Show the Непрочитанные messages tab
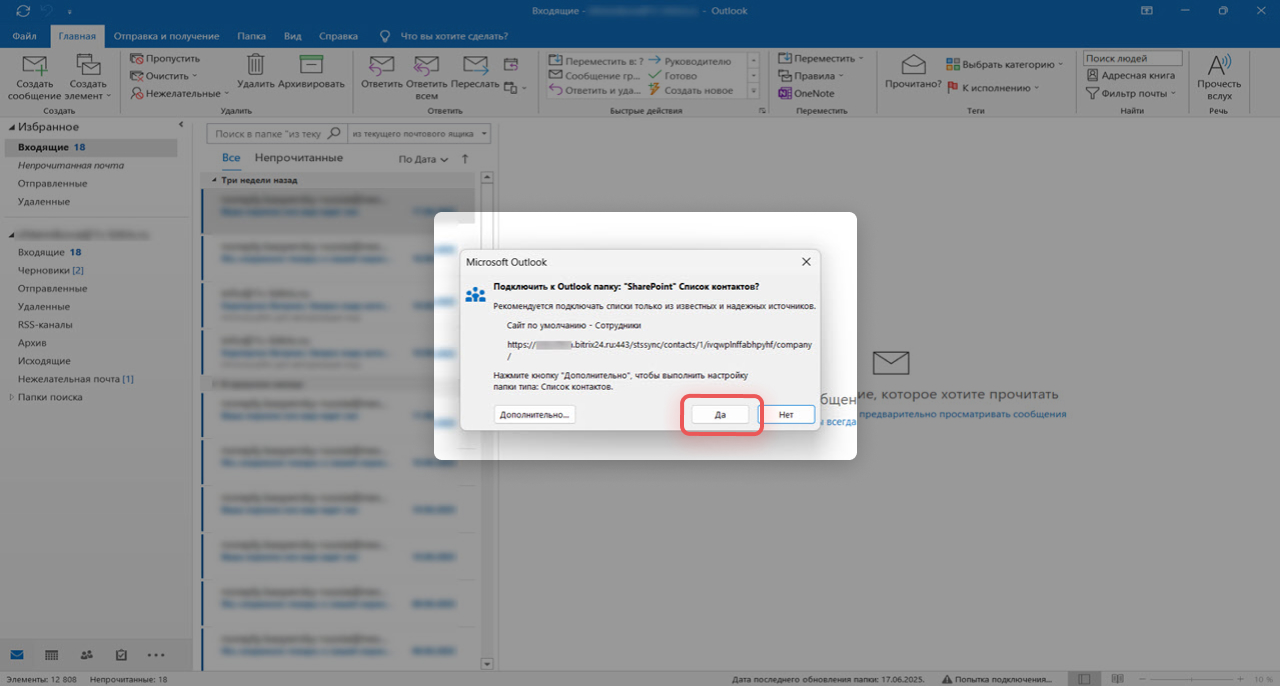Image resolution: width=1280 pixels, height=686 pixels. [x=298, y=158]
